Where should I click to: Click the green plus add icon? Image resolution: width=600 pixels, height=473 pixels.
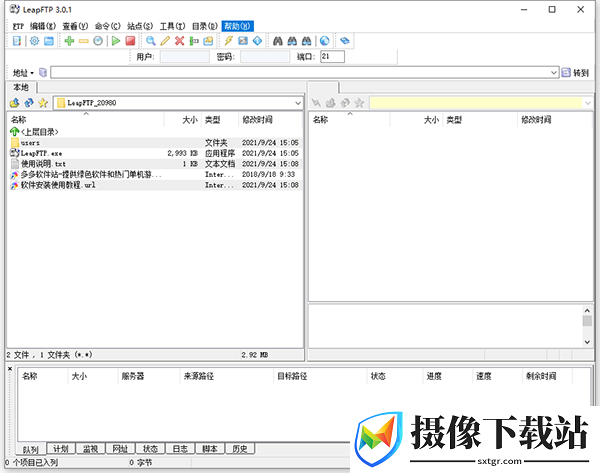point(69,41)
